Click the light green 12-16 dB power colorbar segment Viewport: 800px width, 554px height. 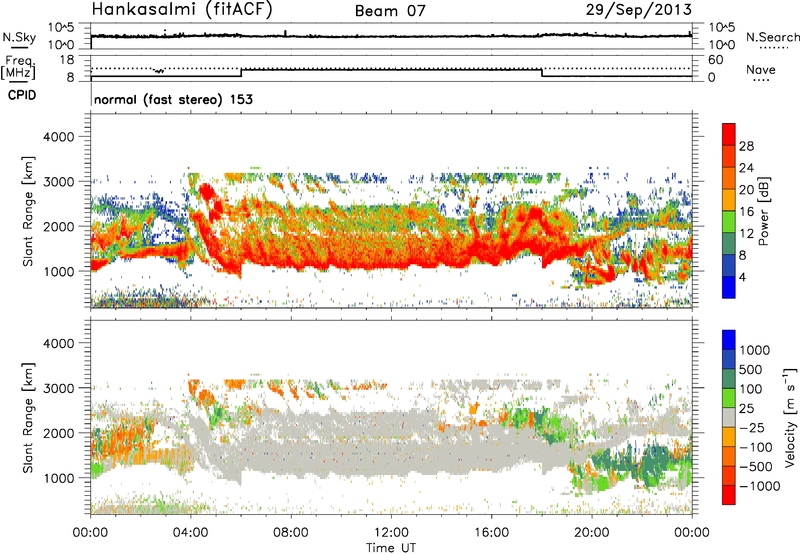pyautogui.click(x=729, y=221)
